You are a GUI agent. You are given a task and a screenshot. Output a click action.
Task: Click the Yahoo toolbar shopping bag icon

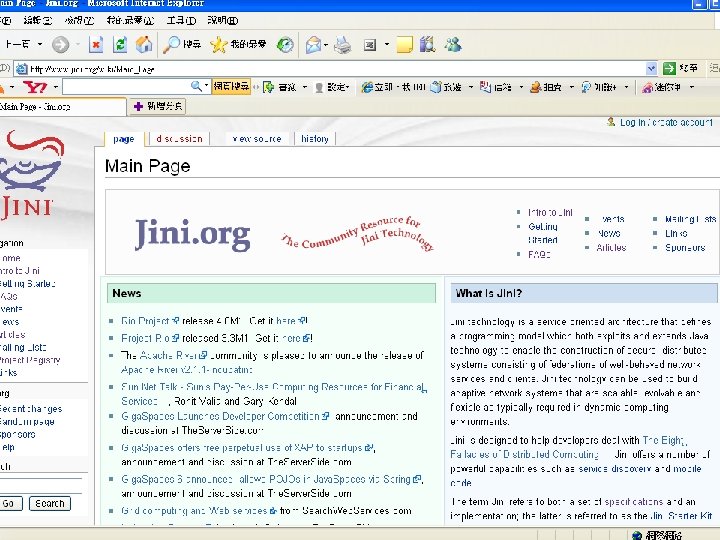[436, 87]
